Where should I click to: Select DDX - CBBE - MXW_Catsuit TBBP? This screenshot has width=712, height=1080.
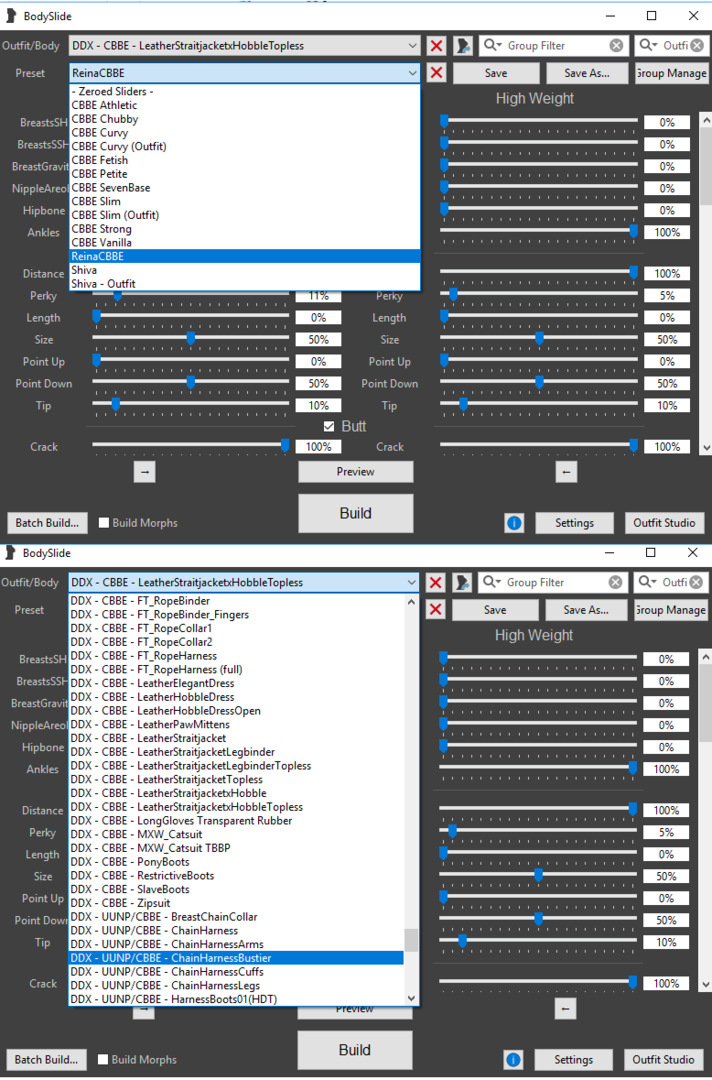coord(236,848)
